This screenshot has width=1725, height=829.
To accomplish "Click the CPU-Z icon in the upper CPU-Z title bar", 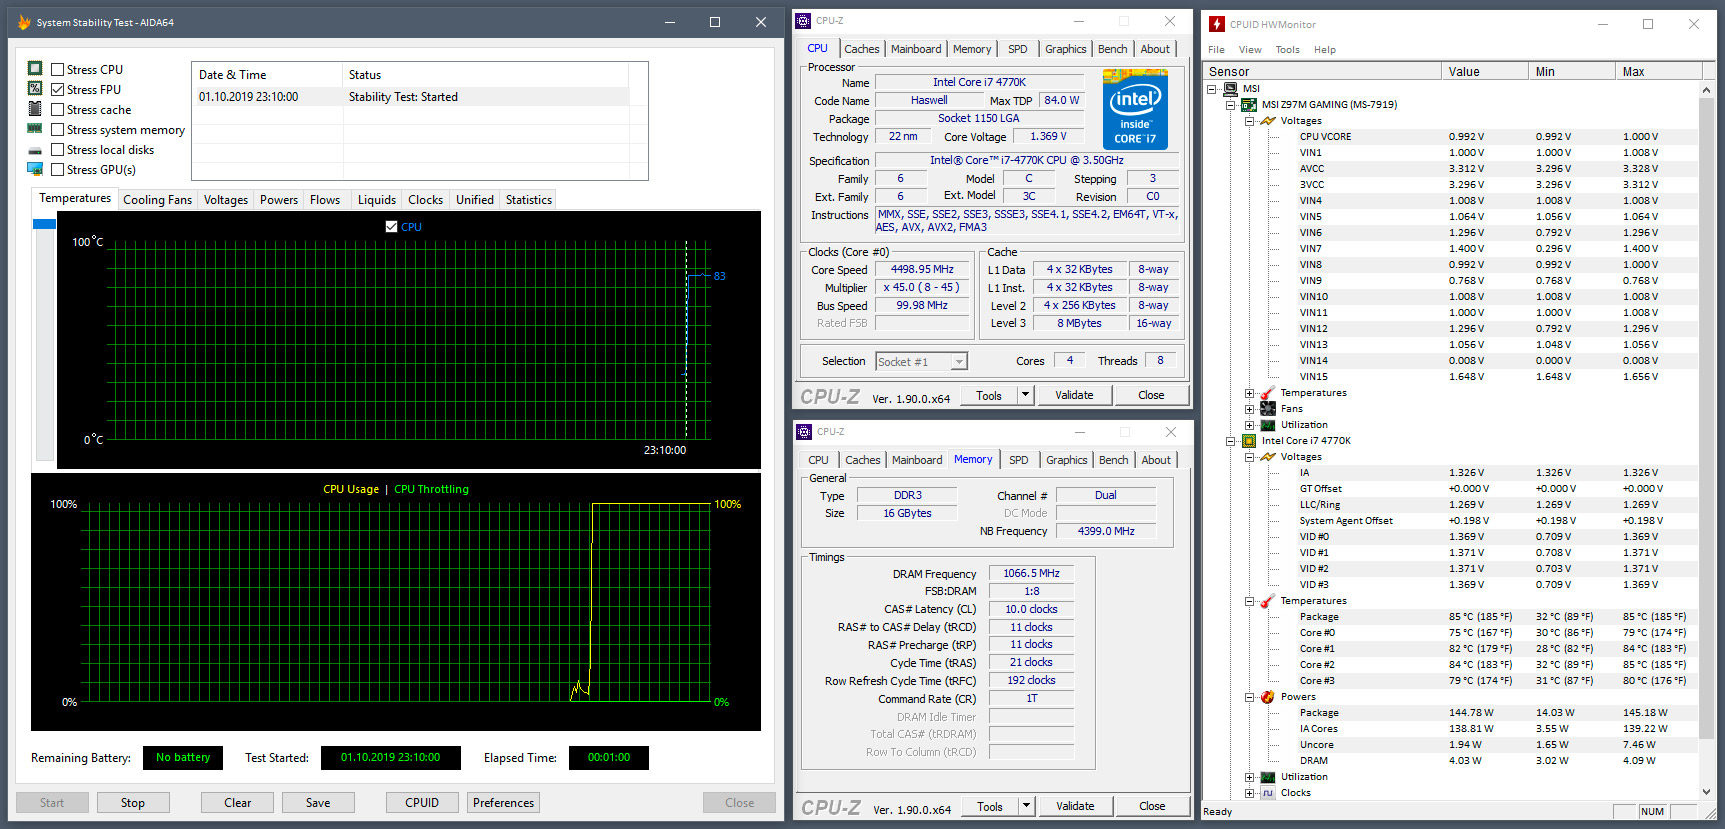I will click(x=804, y=21).
